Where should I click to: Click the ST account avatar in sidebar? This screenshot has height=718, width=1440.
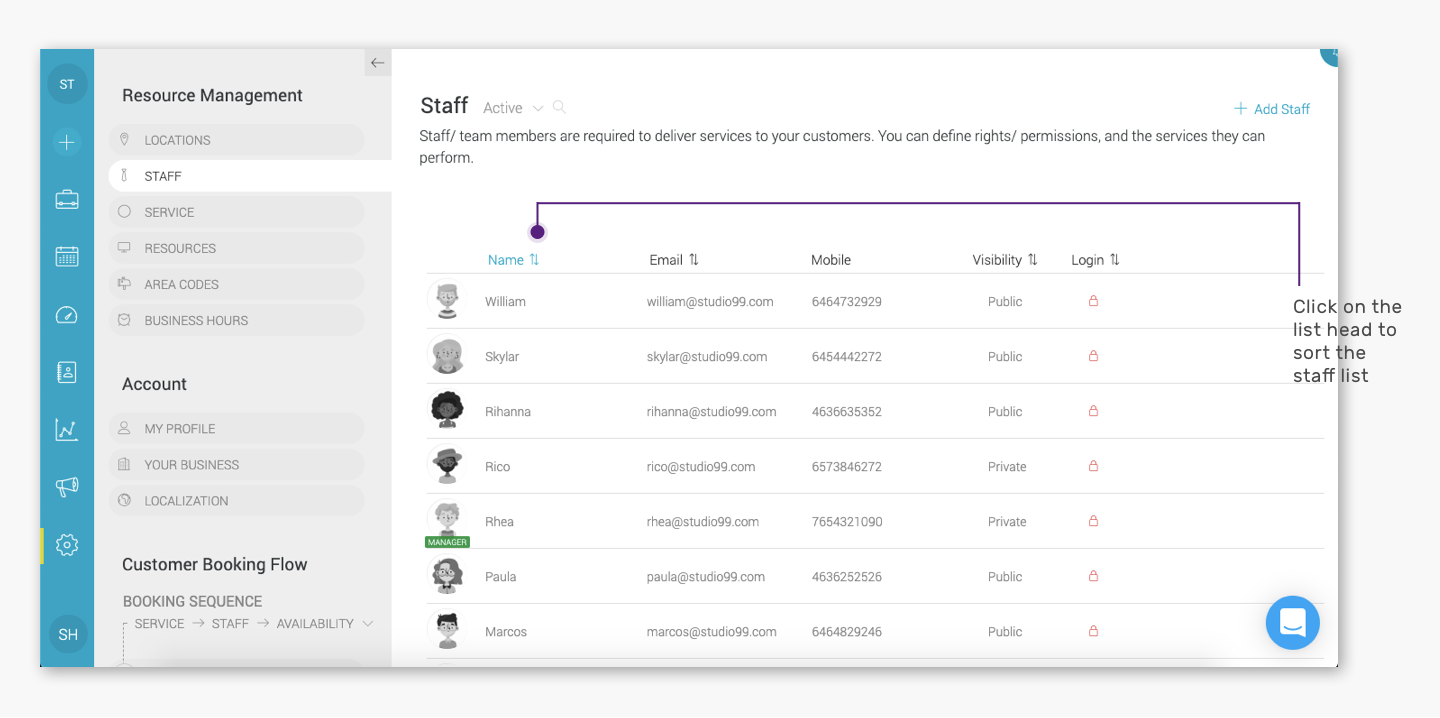67,84
